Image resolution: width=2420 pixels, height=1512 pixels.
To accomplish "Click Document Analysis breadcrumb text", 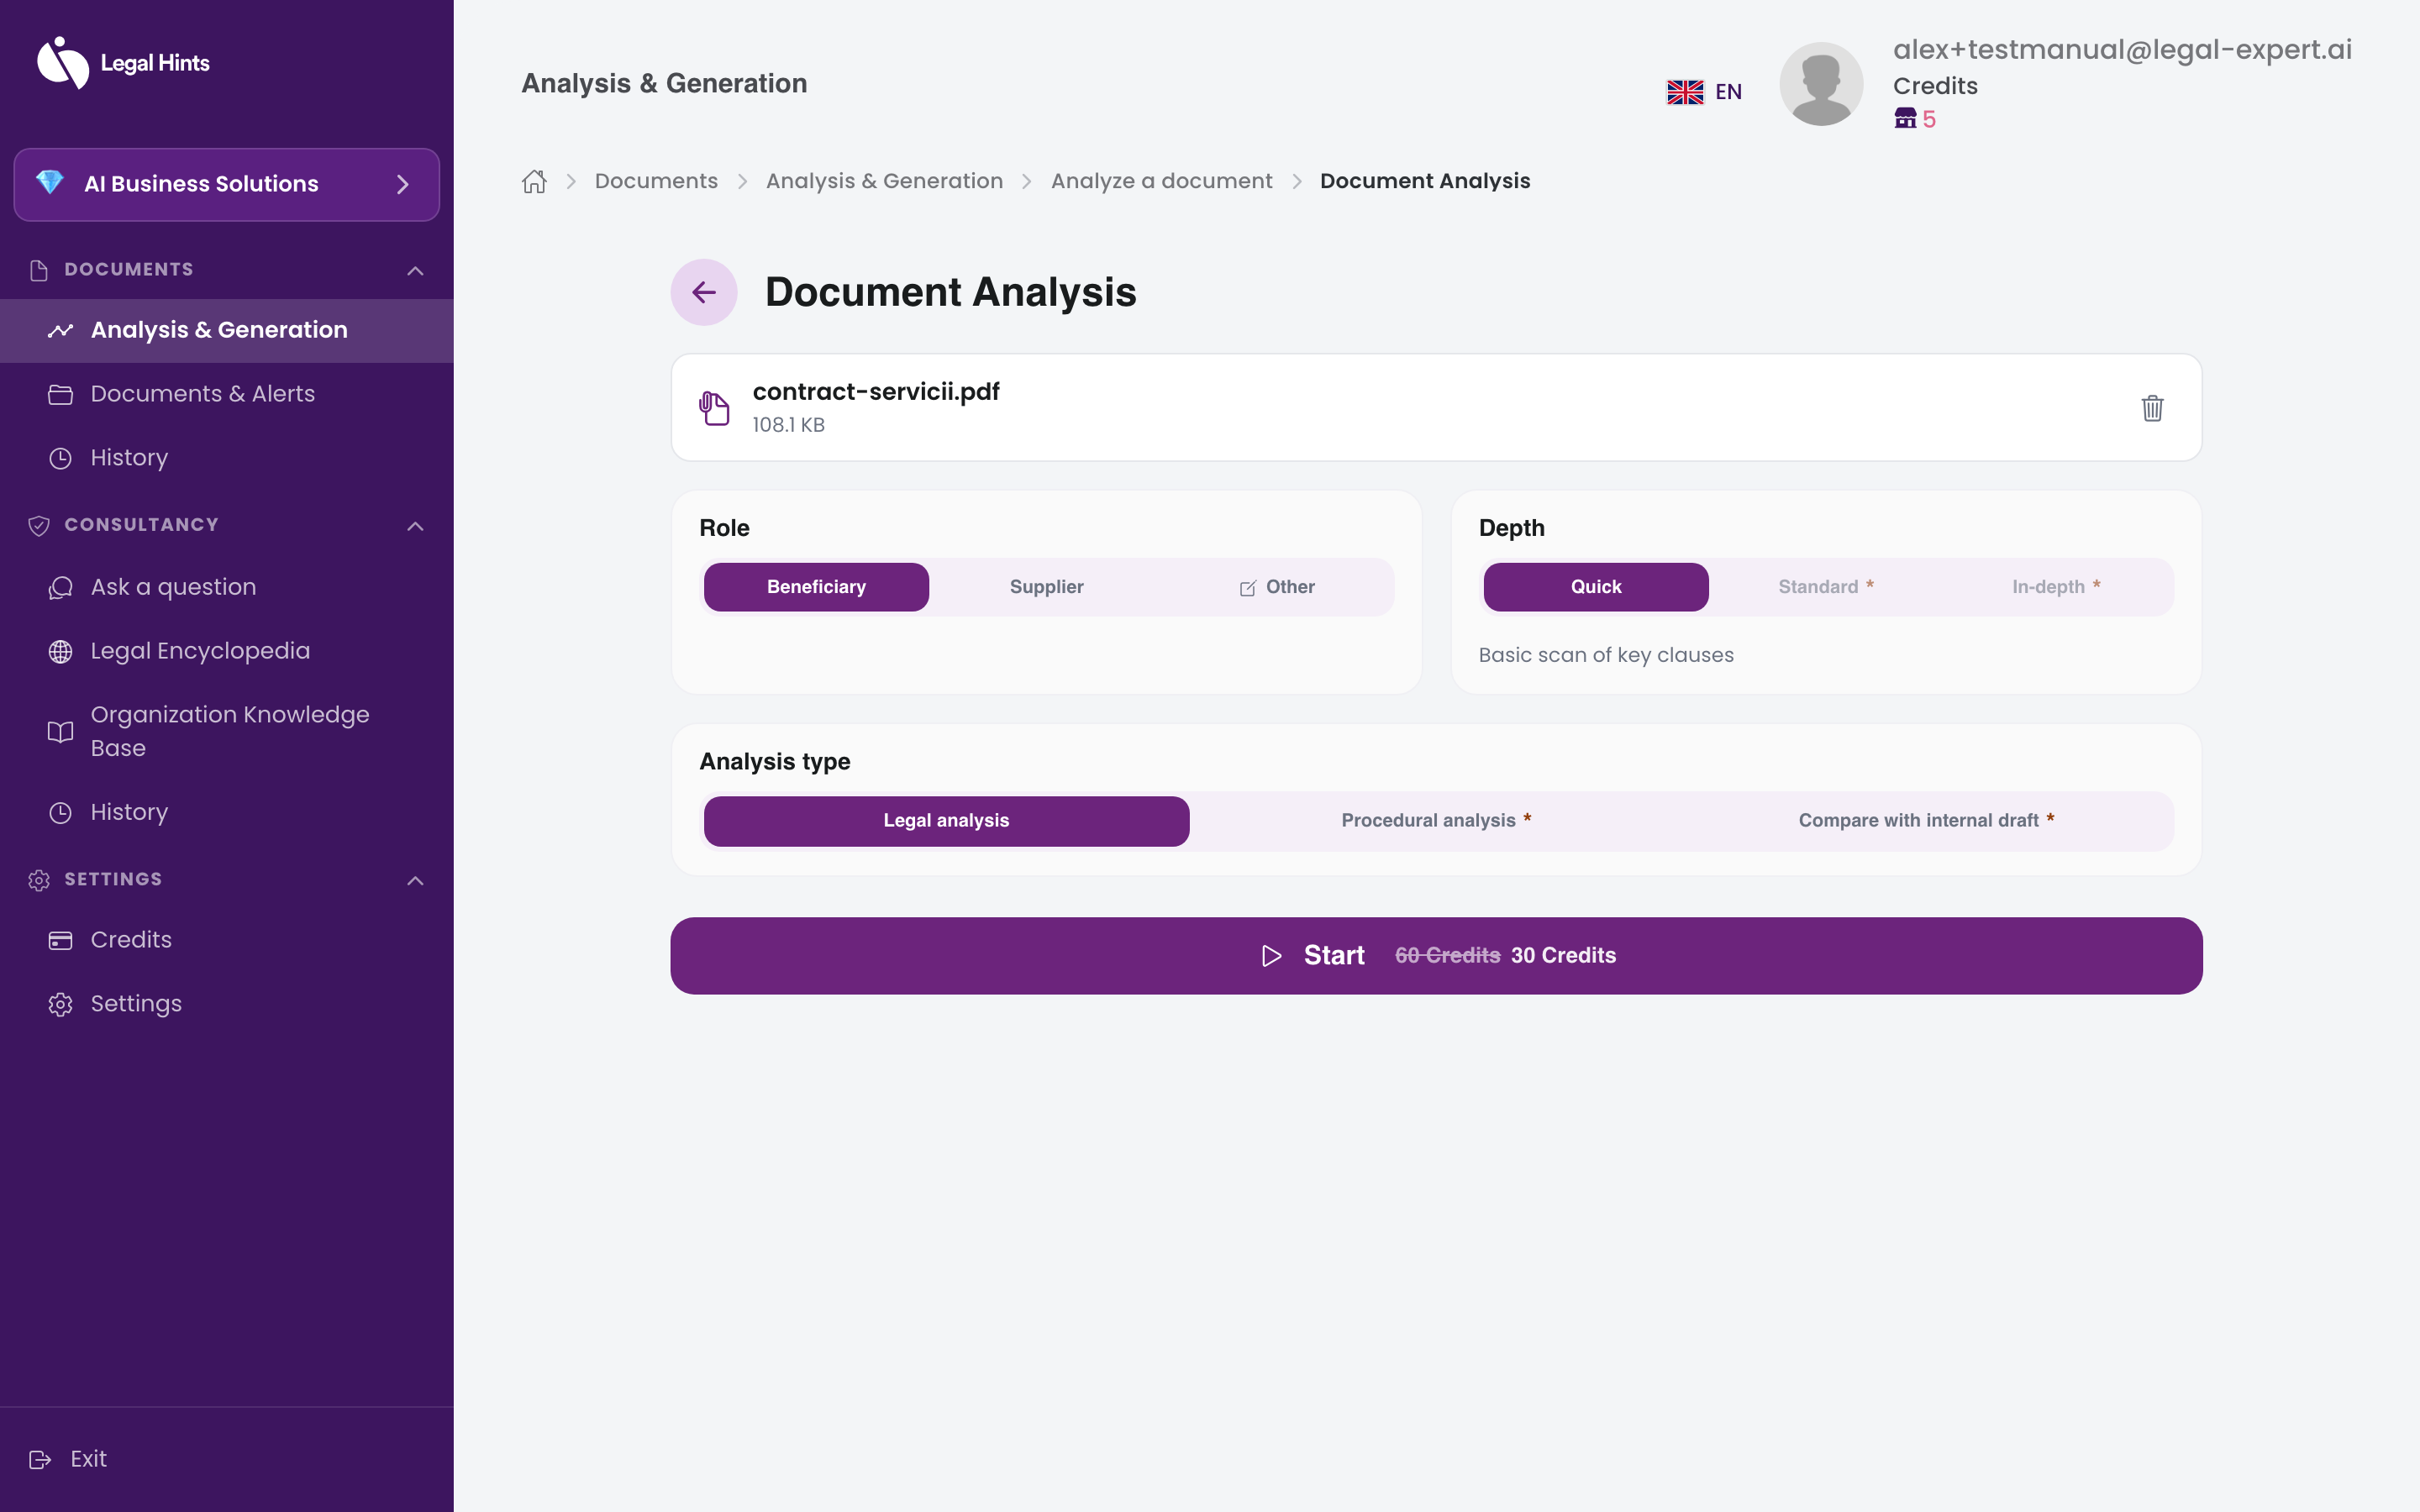I will pyautogui.click(x=1425, y=181).
